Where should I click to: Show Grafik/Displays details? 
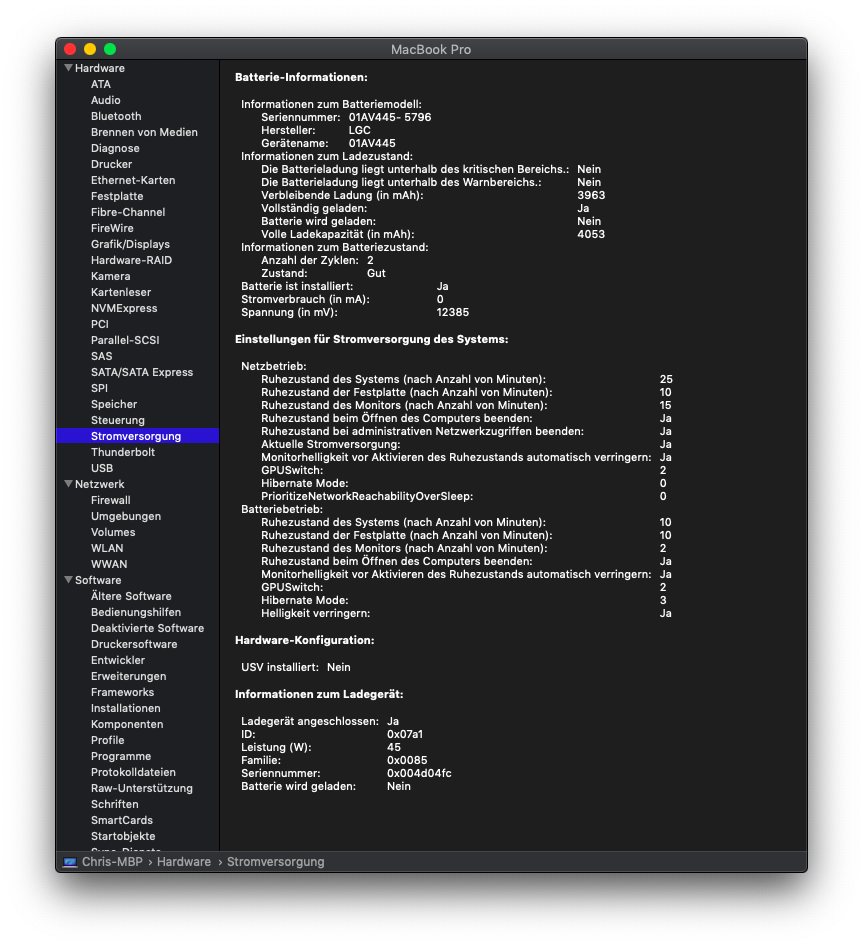(130, 244)
